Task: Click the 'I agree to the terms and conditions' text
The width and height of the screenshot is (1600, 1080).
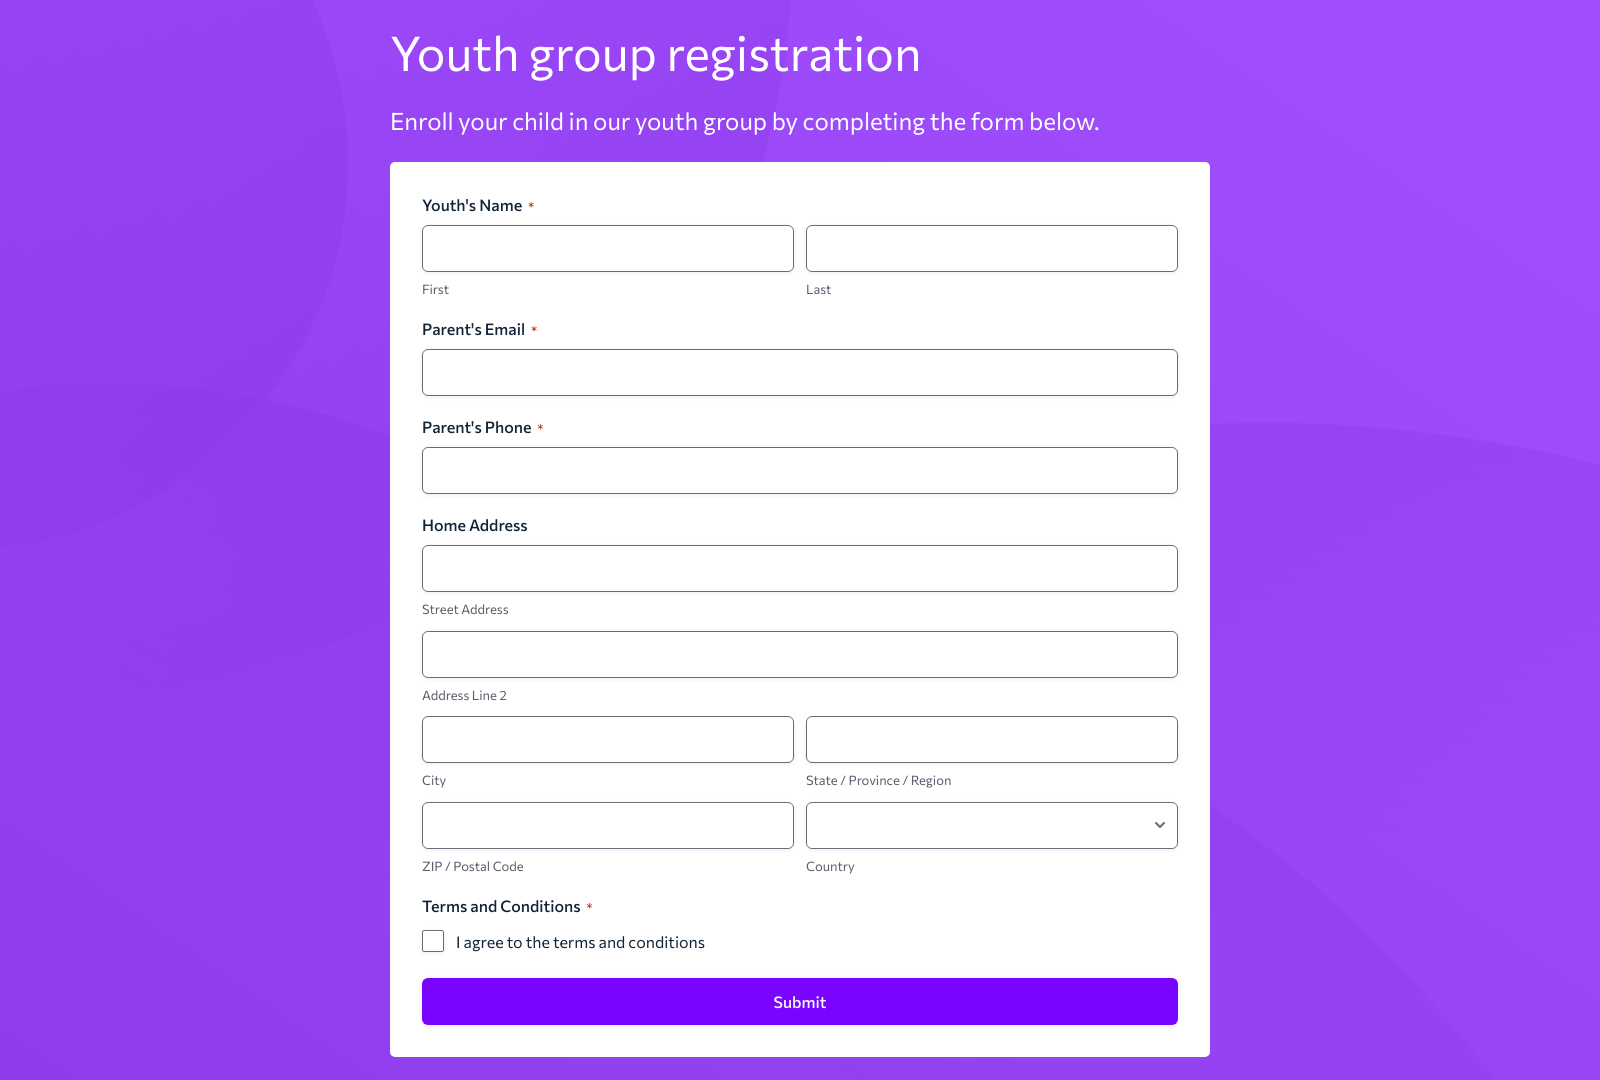Action: pos(580,942)
